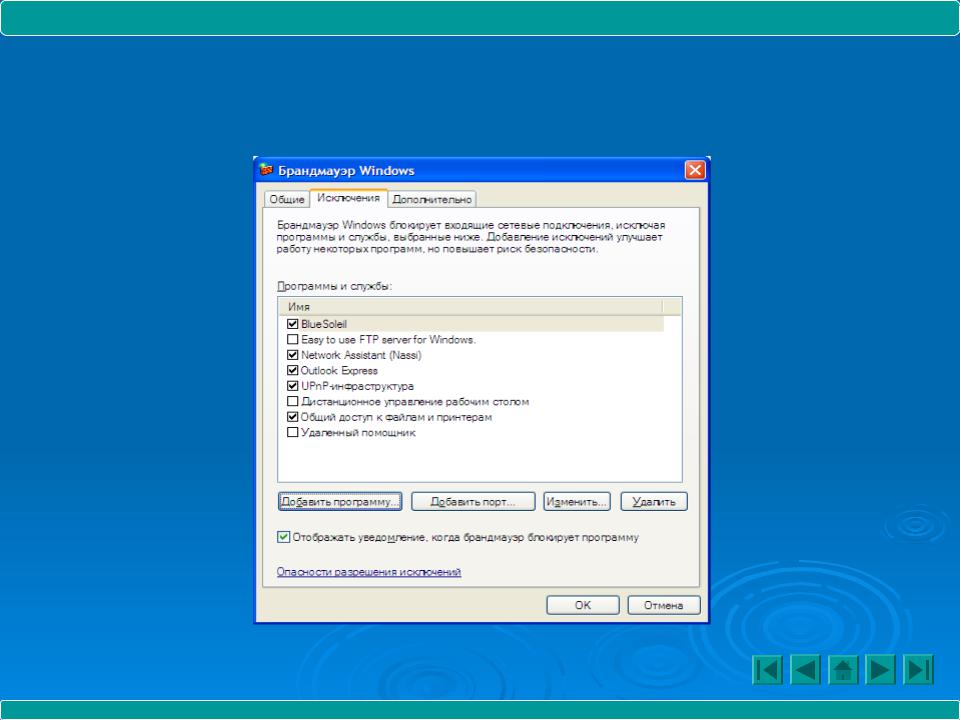Screen dimensions: 960x720
Task: Click the firewall icon in title bar
Action: click(x=266, y=170)
